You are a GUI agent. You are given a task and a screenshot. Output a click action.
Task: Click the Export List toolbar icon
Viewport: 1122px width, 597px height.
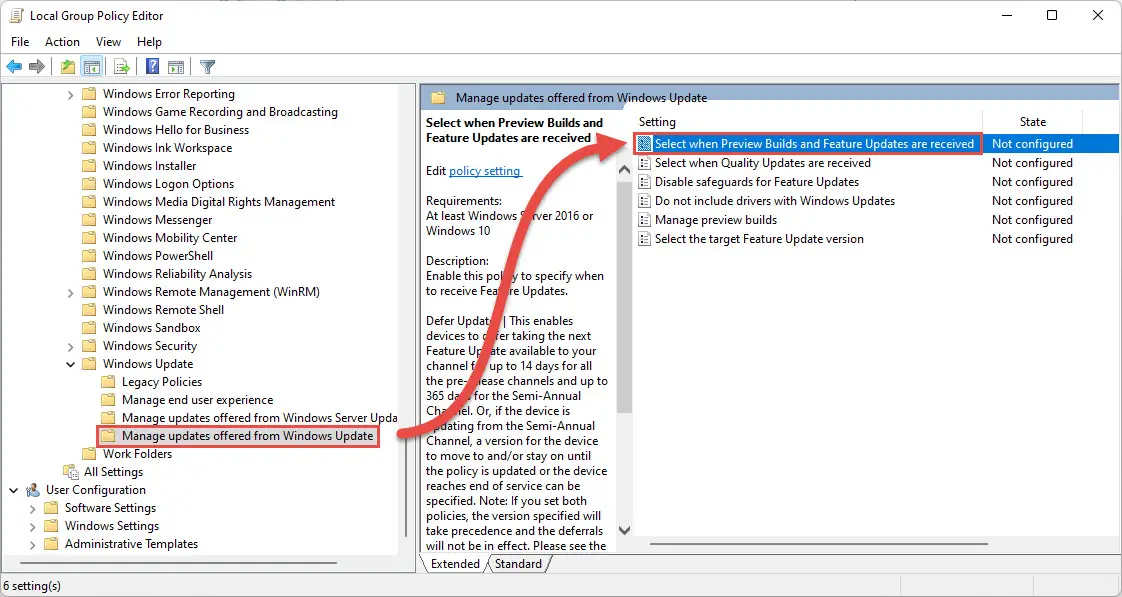coord(122,67)
